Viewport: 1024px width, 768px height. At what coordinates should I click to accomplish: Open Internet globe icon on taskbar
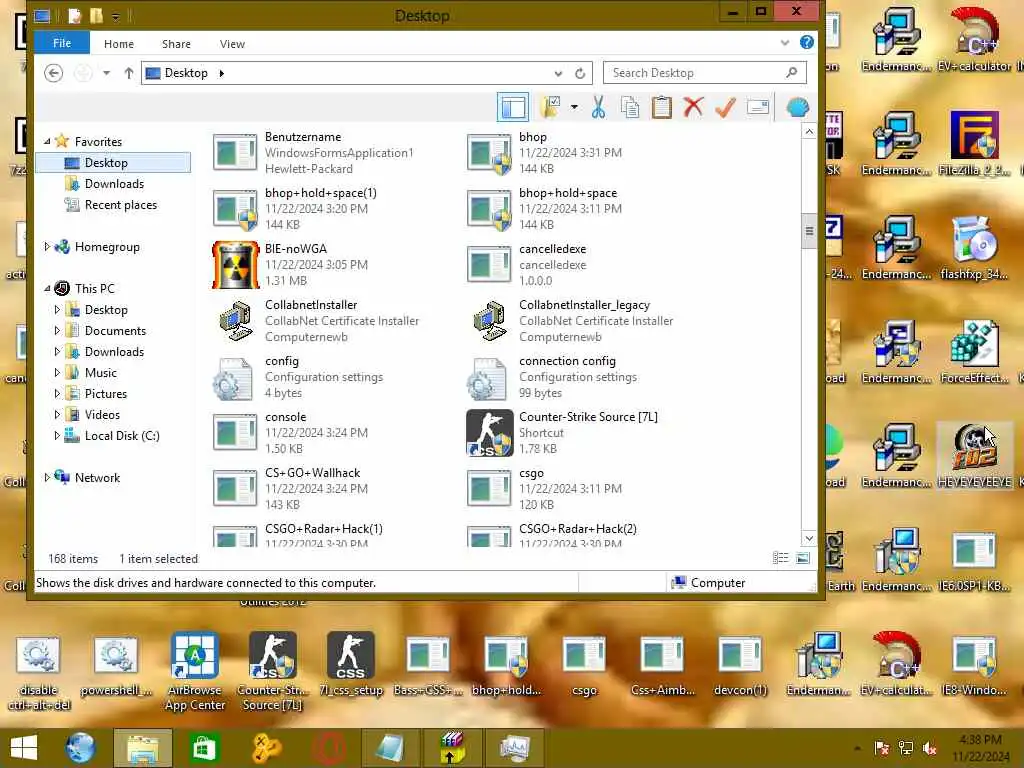tap(80, 748)
